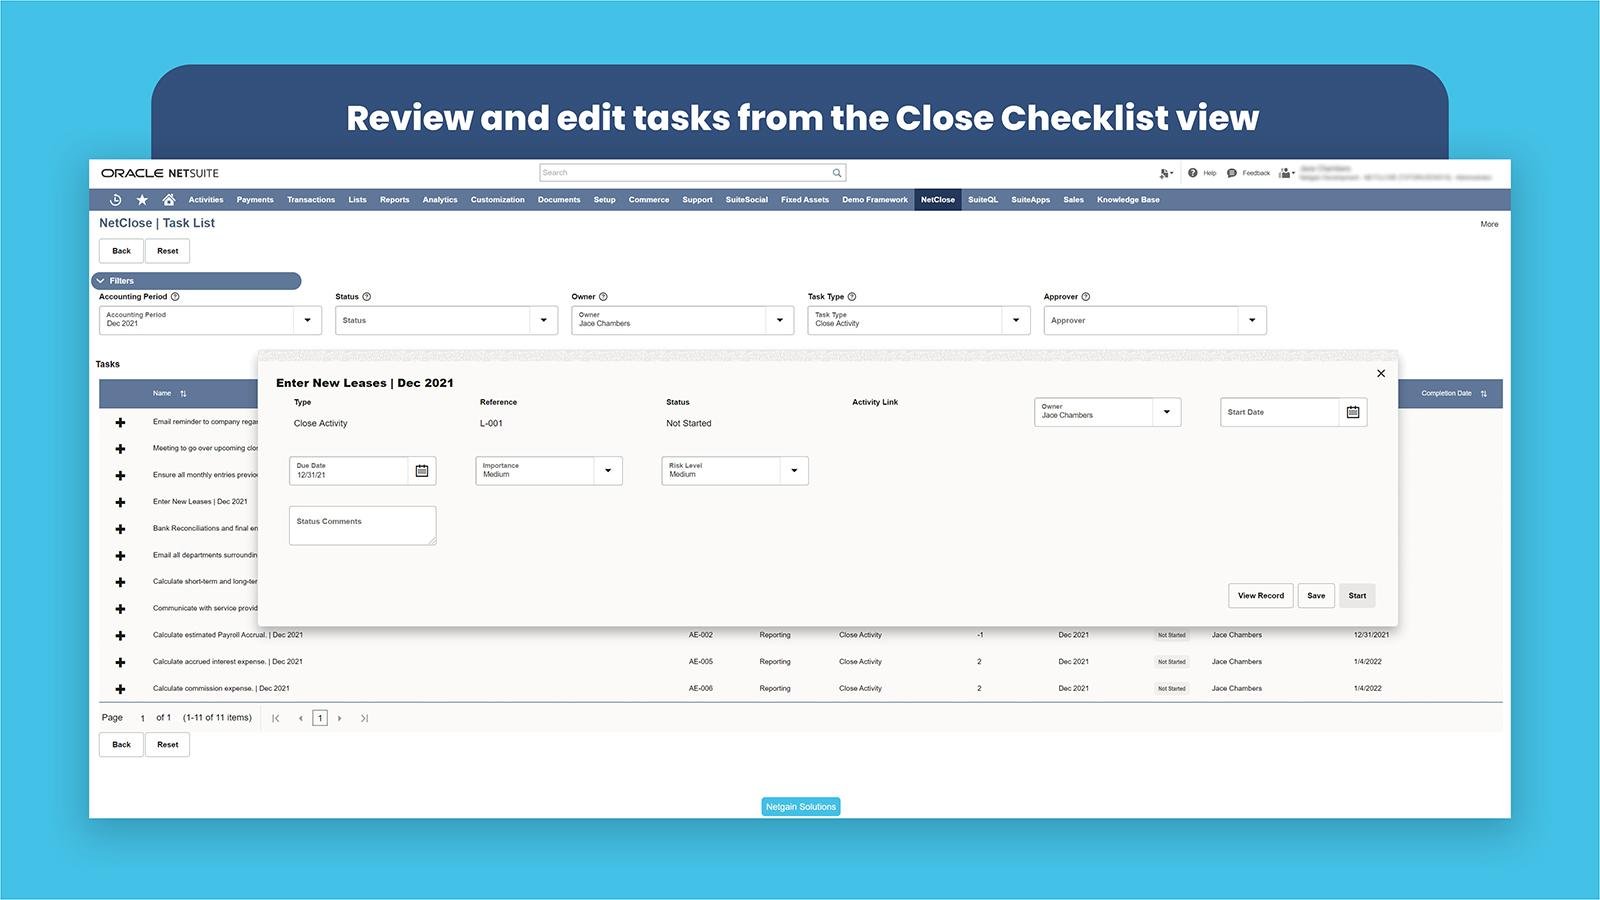
Task: Open the Due Date calendar picker
Action: click(x=422, y=471)
